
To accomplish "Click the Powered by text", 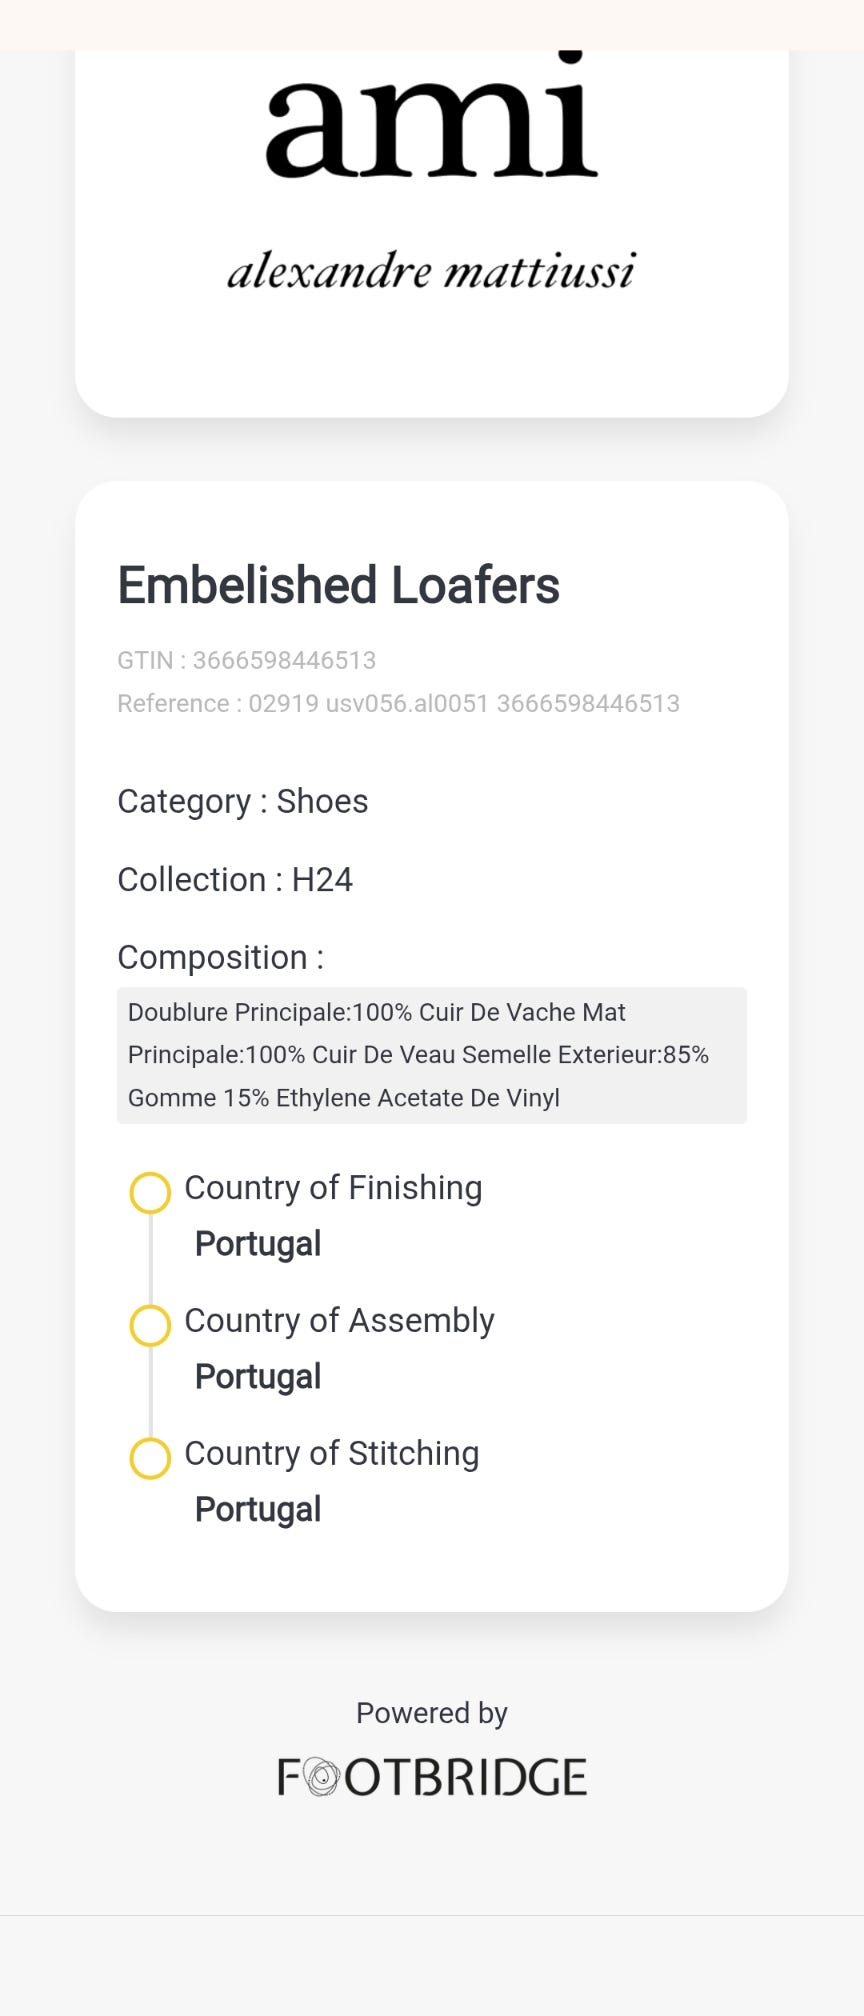I will pyautogui.click(x=431, y=1713).
